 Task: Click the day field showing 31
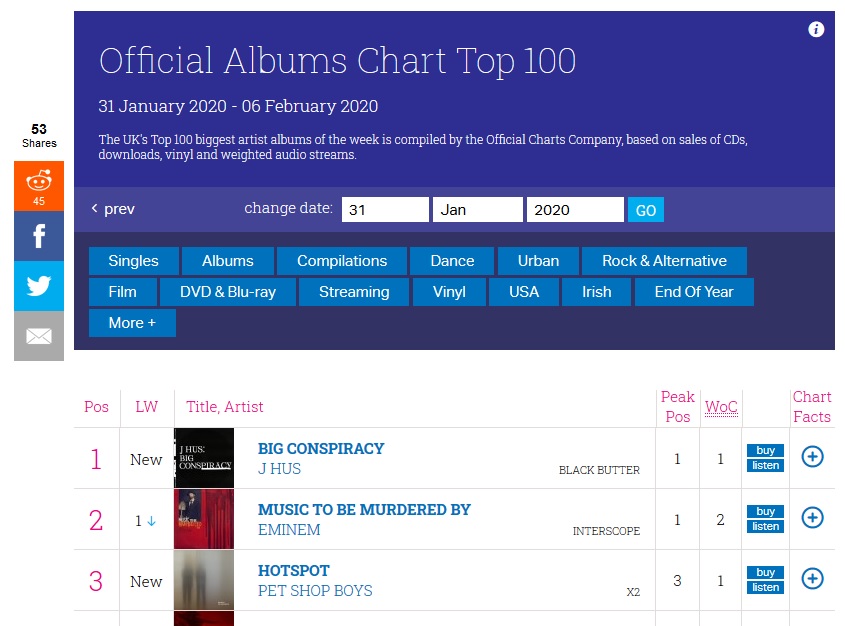click(385, 210)
